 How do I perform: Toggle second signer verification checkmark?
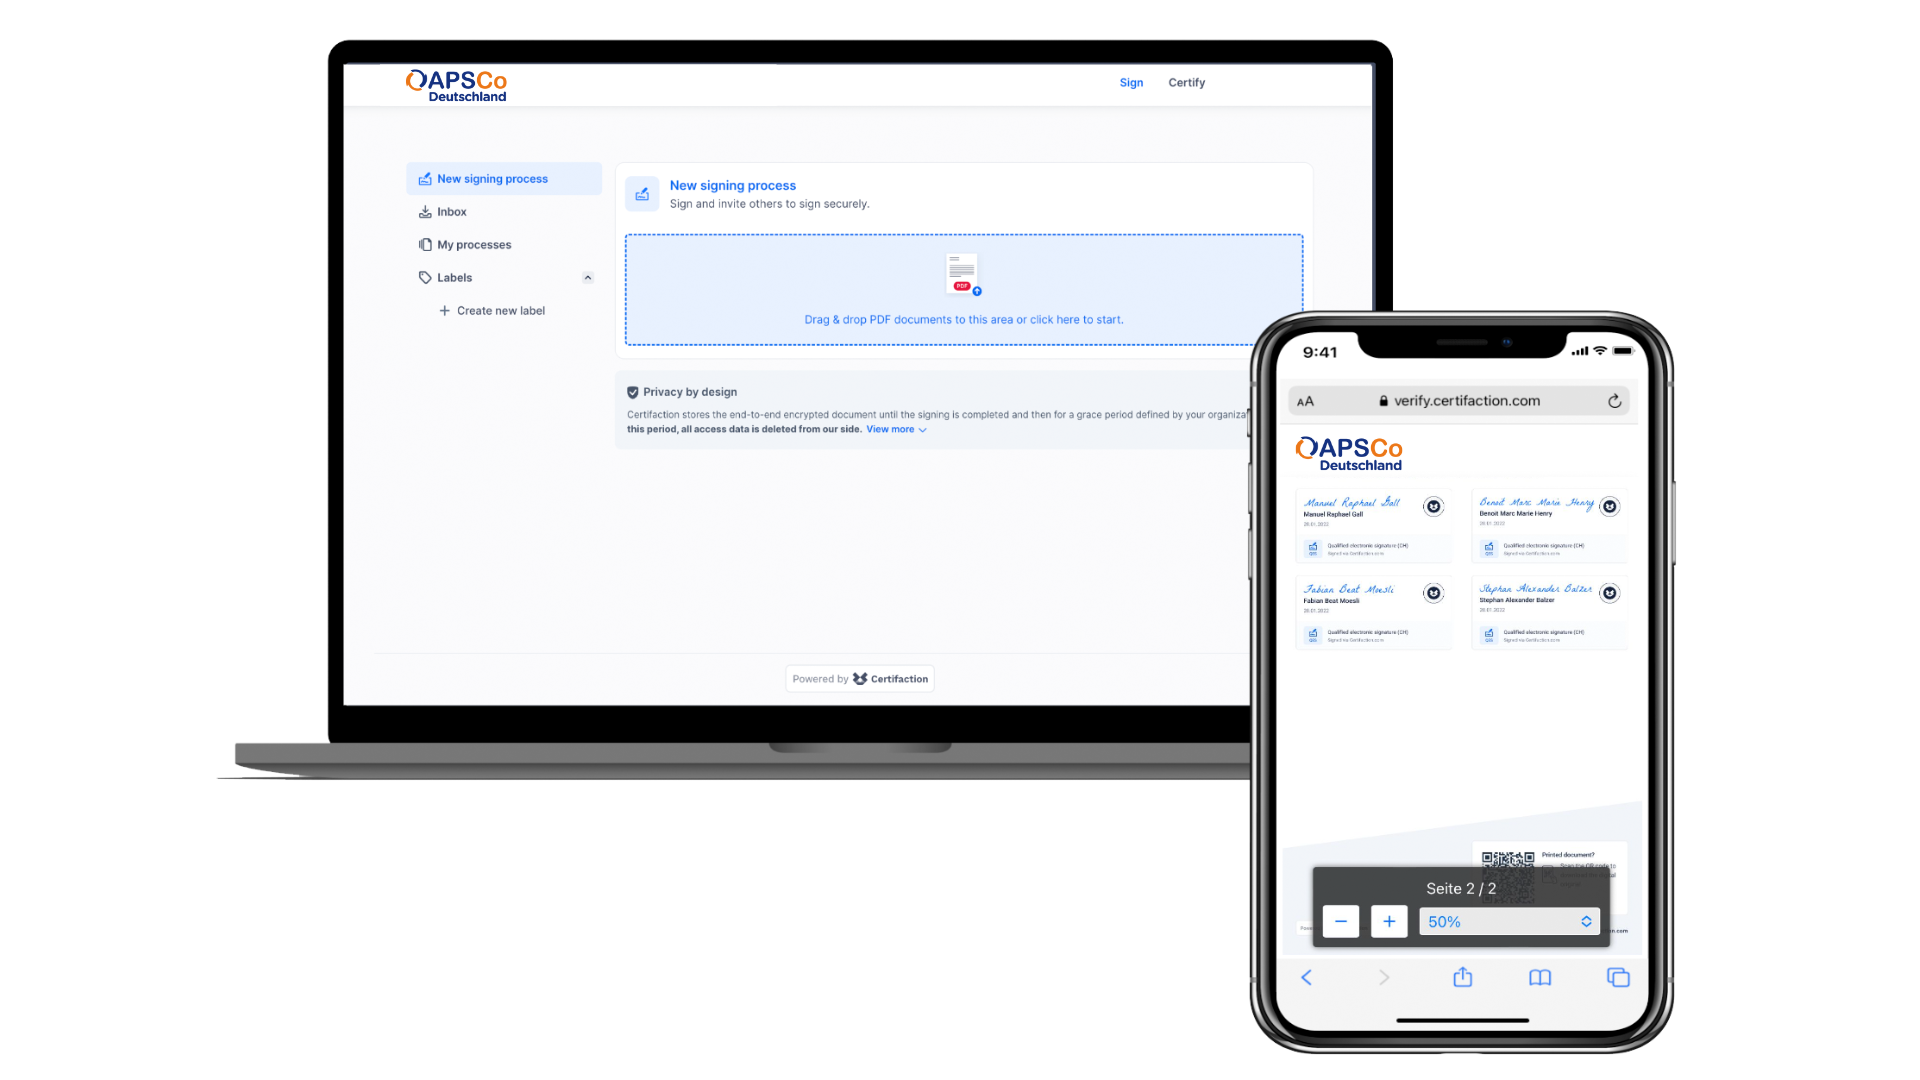click(1609, 505)
